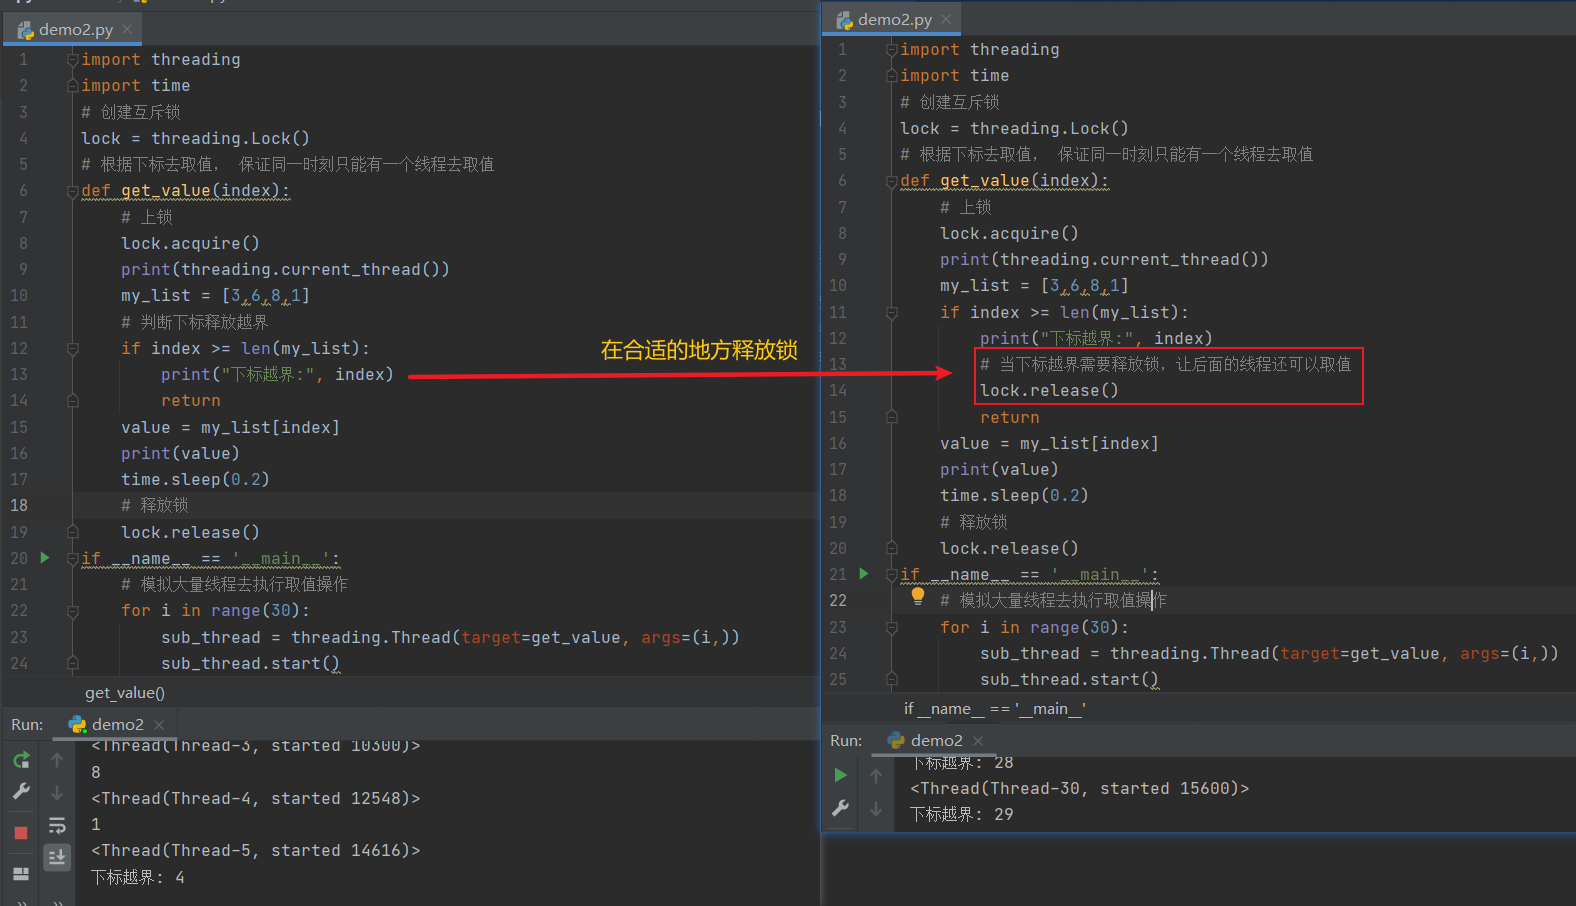Viewport: 1576px width, 906px height.
Task: Collapse the for loop fold at right line 23
Action: pos(891,627)
